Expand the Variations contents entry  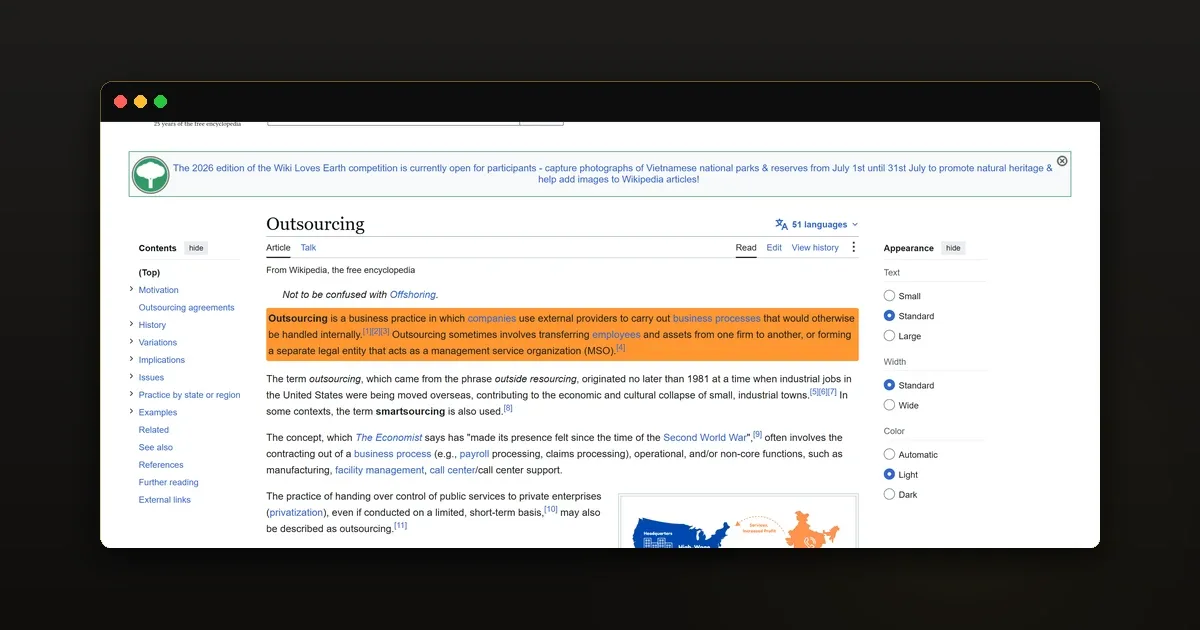[131, 342]
